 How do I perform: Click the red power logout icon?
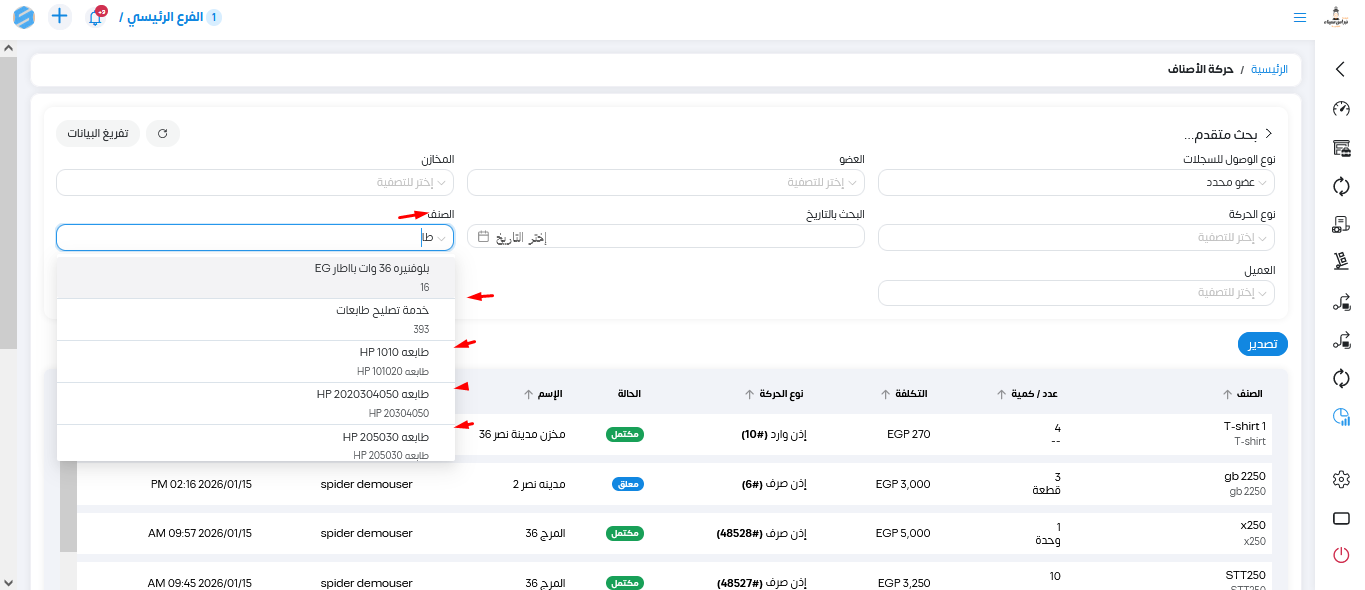click(1341, 555)
